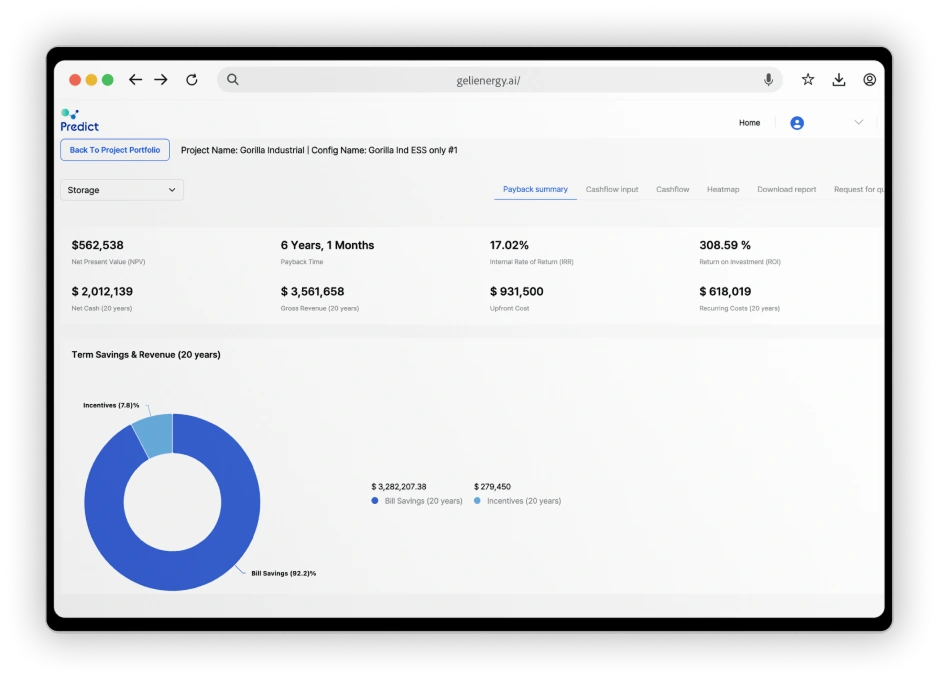Click the Payback Time 6 Years, 1 Months
This screenshot has height=679, width=939.
tap(327, 245)
